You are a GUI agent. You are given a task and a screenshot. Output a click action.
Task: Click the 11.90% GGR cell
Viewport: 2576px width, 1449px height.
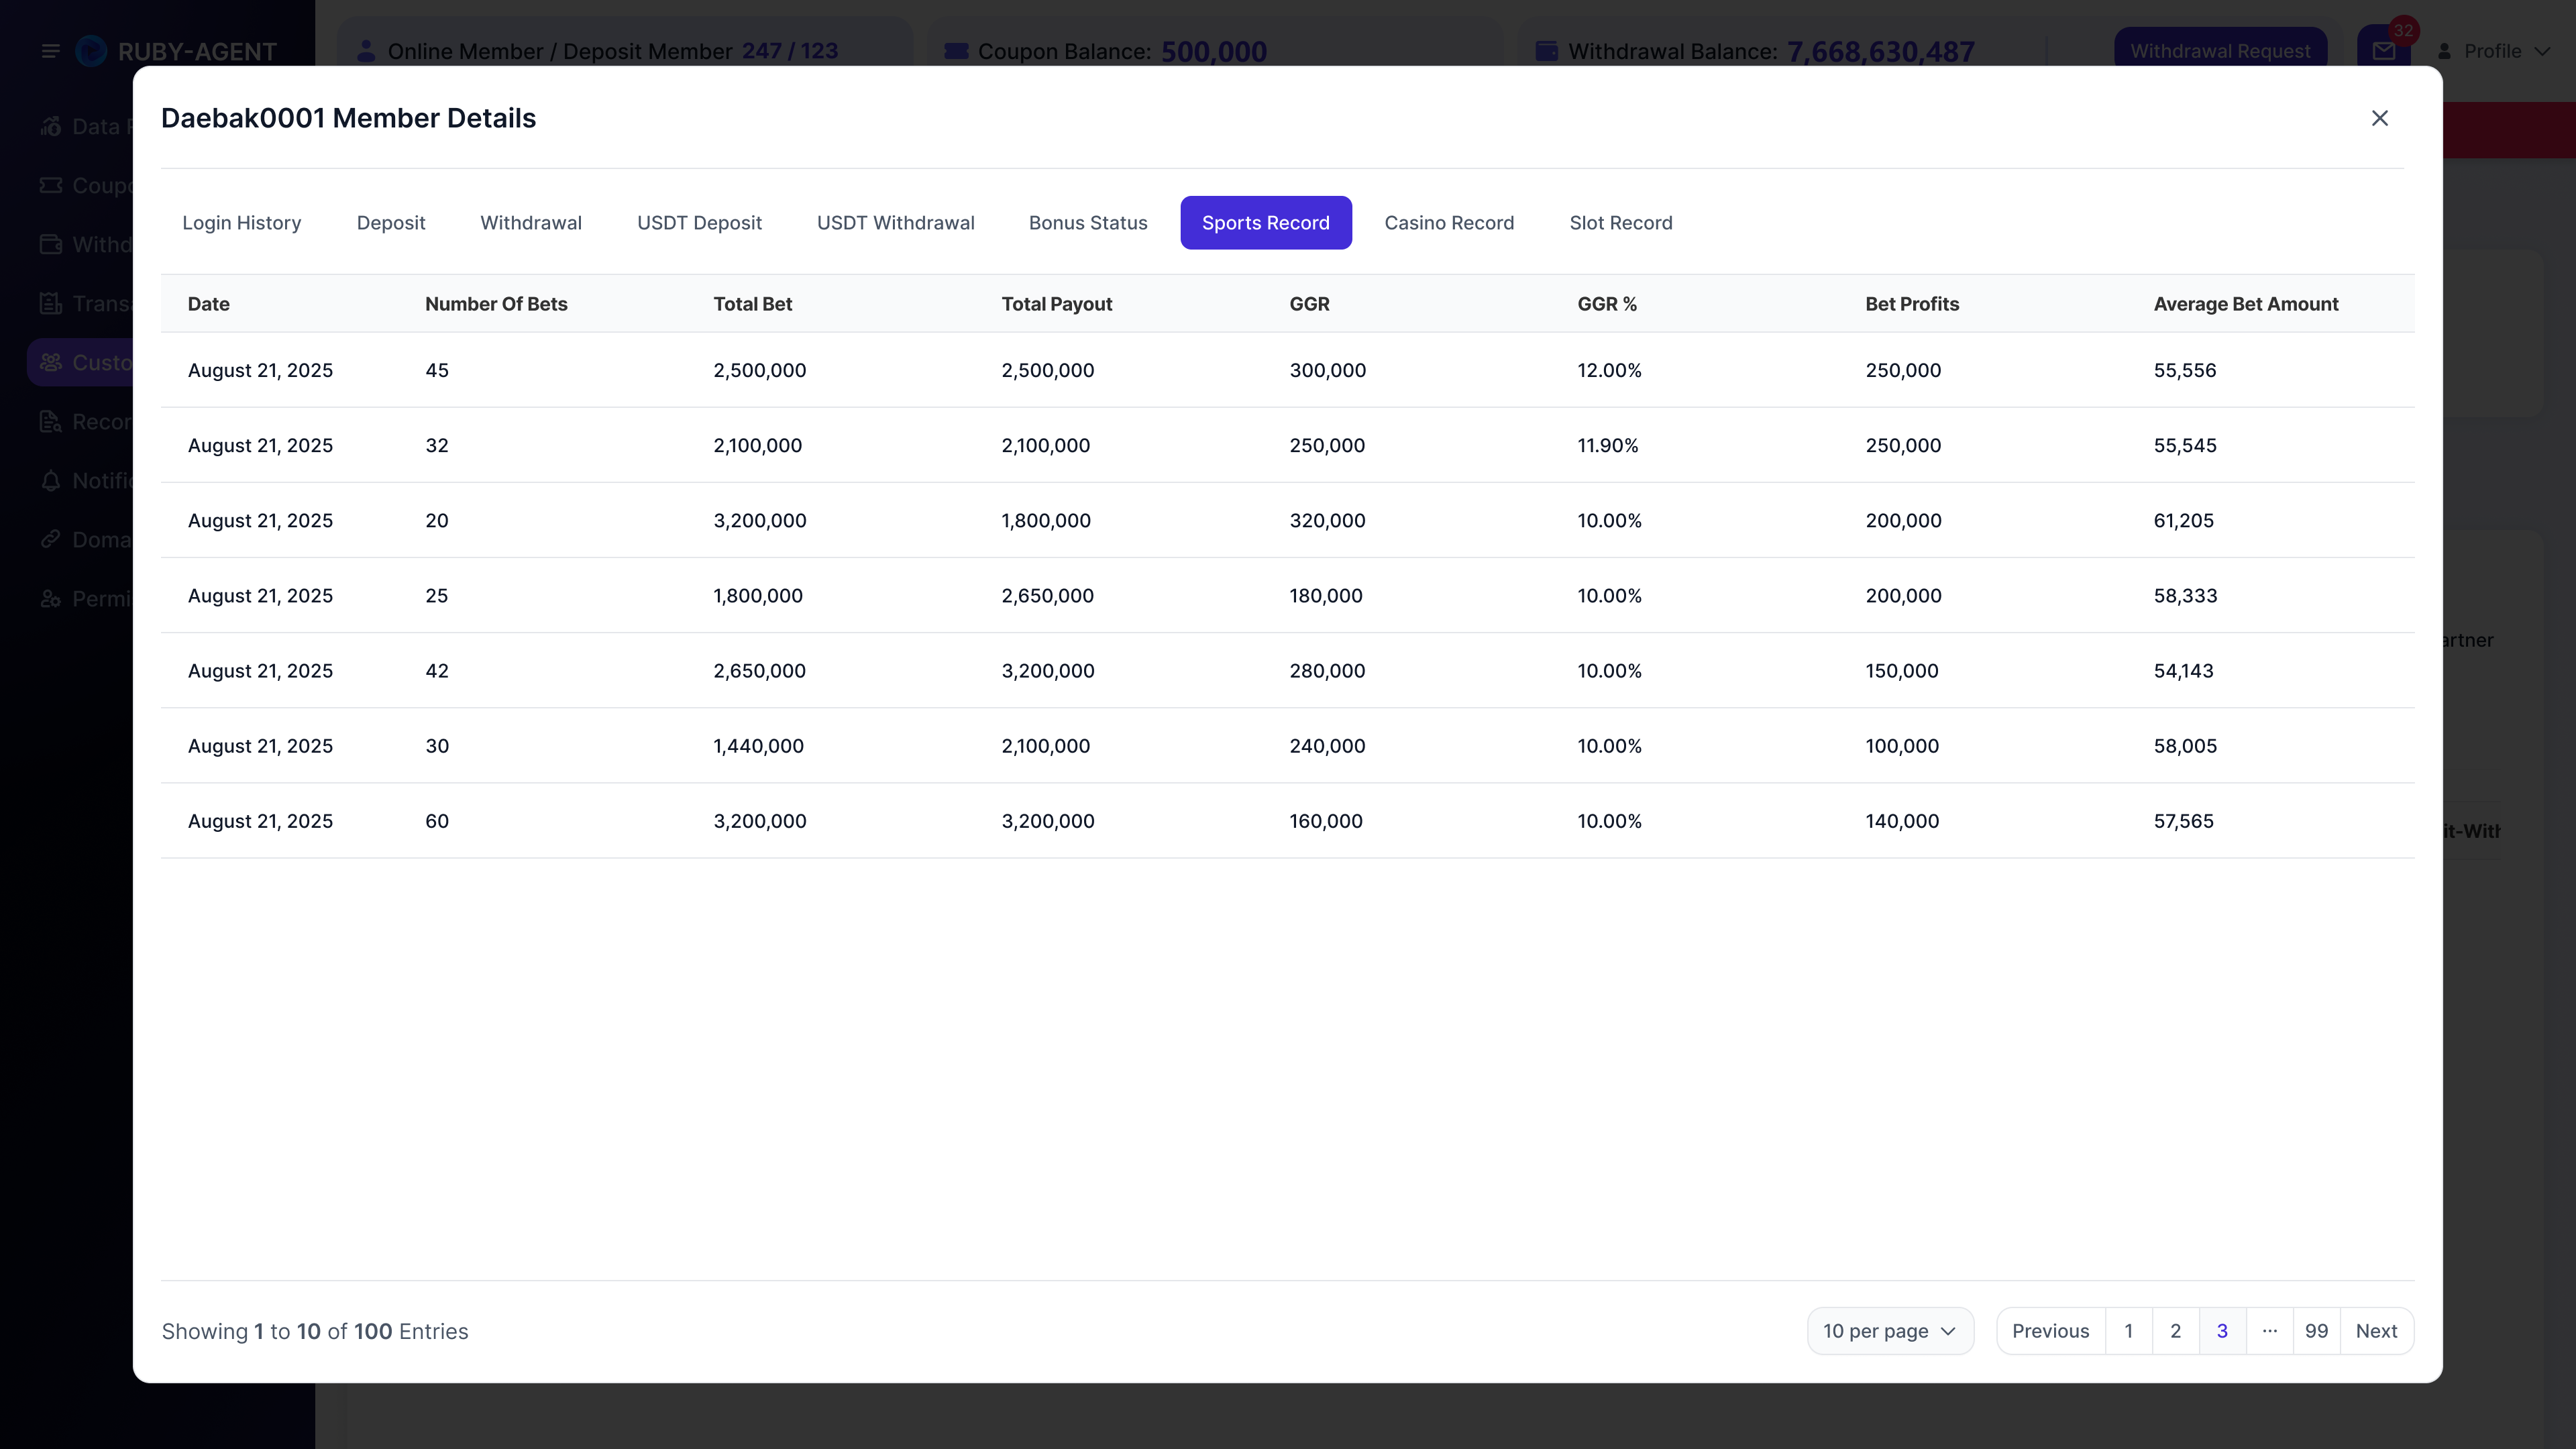(x=1607, y=445)
